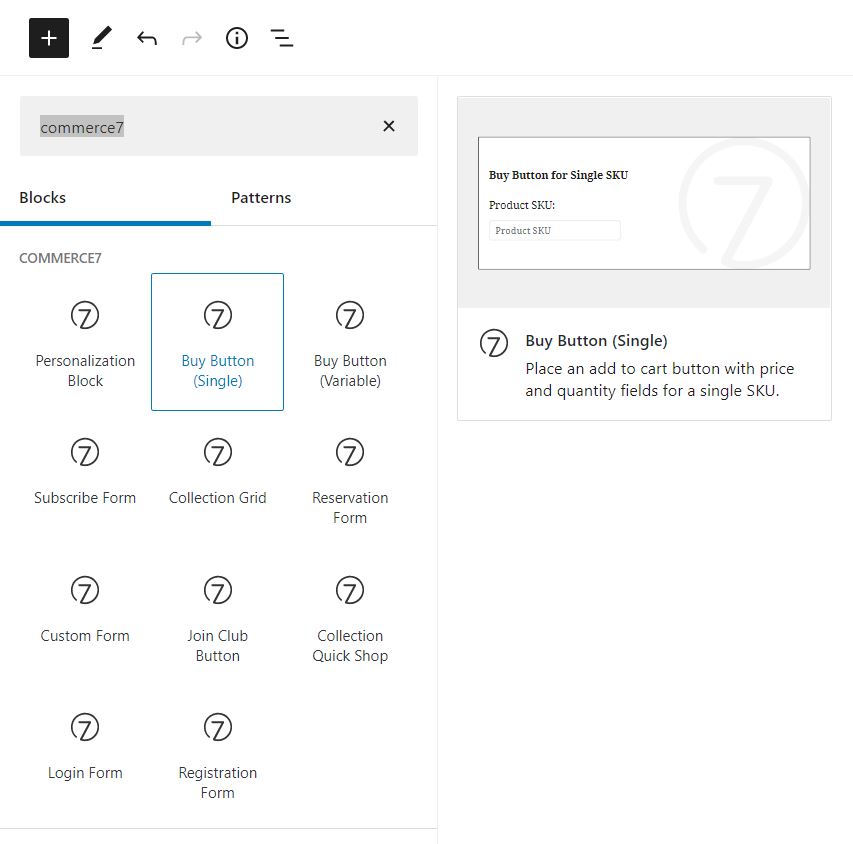Image resolution: width=853 pixels, height=844 pixels.
Task: Insert the Join Club Button block
Action: [217, 617]
